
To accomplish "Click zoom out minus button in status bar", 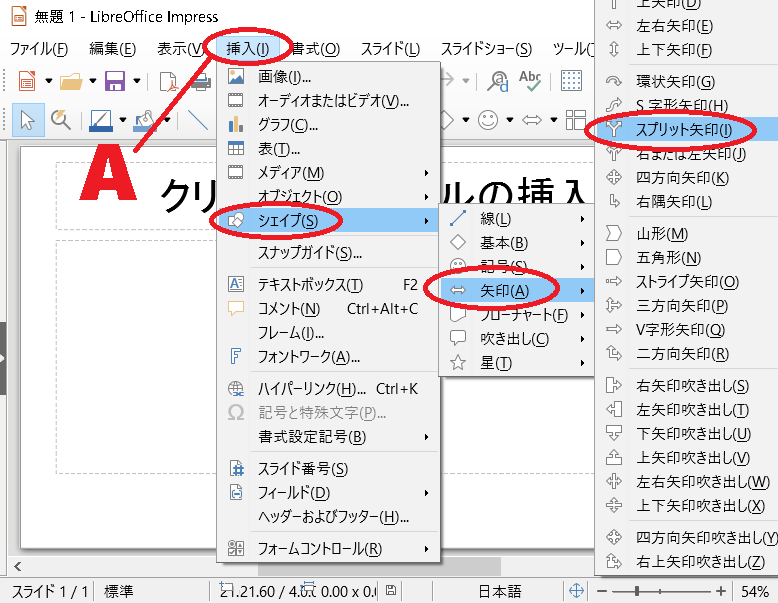I will tap(602, 591).
